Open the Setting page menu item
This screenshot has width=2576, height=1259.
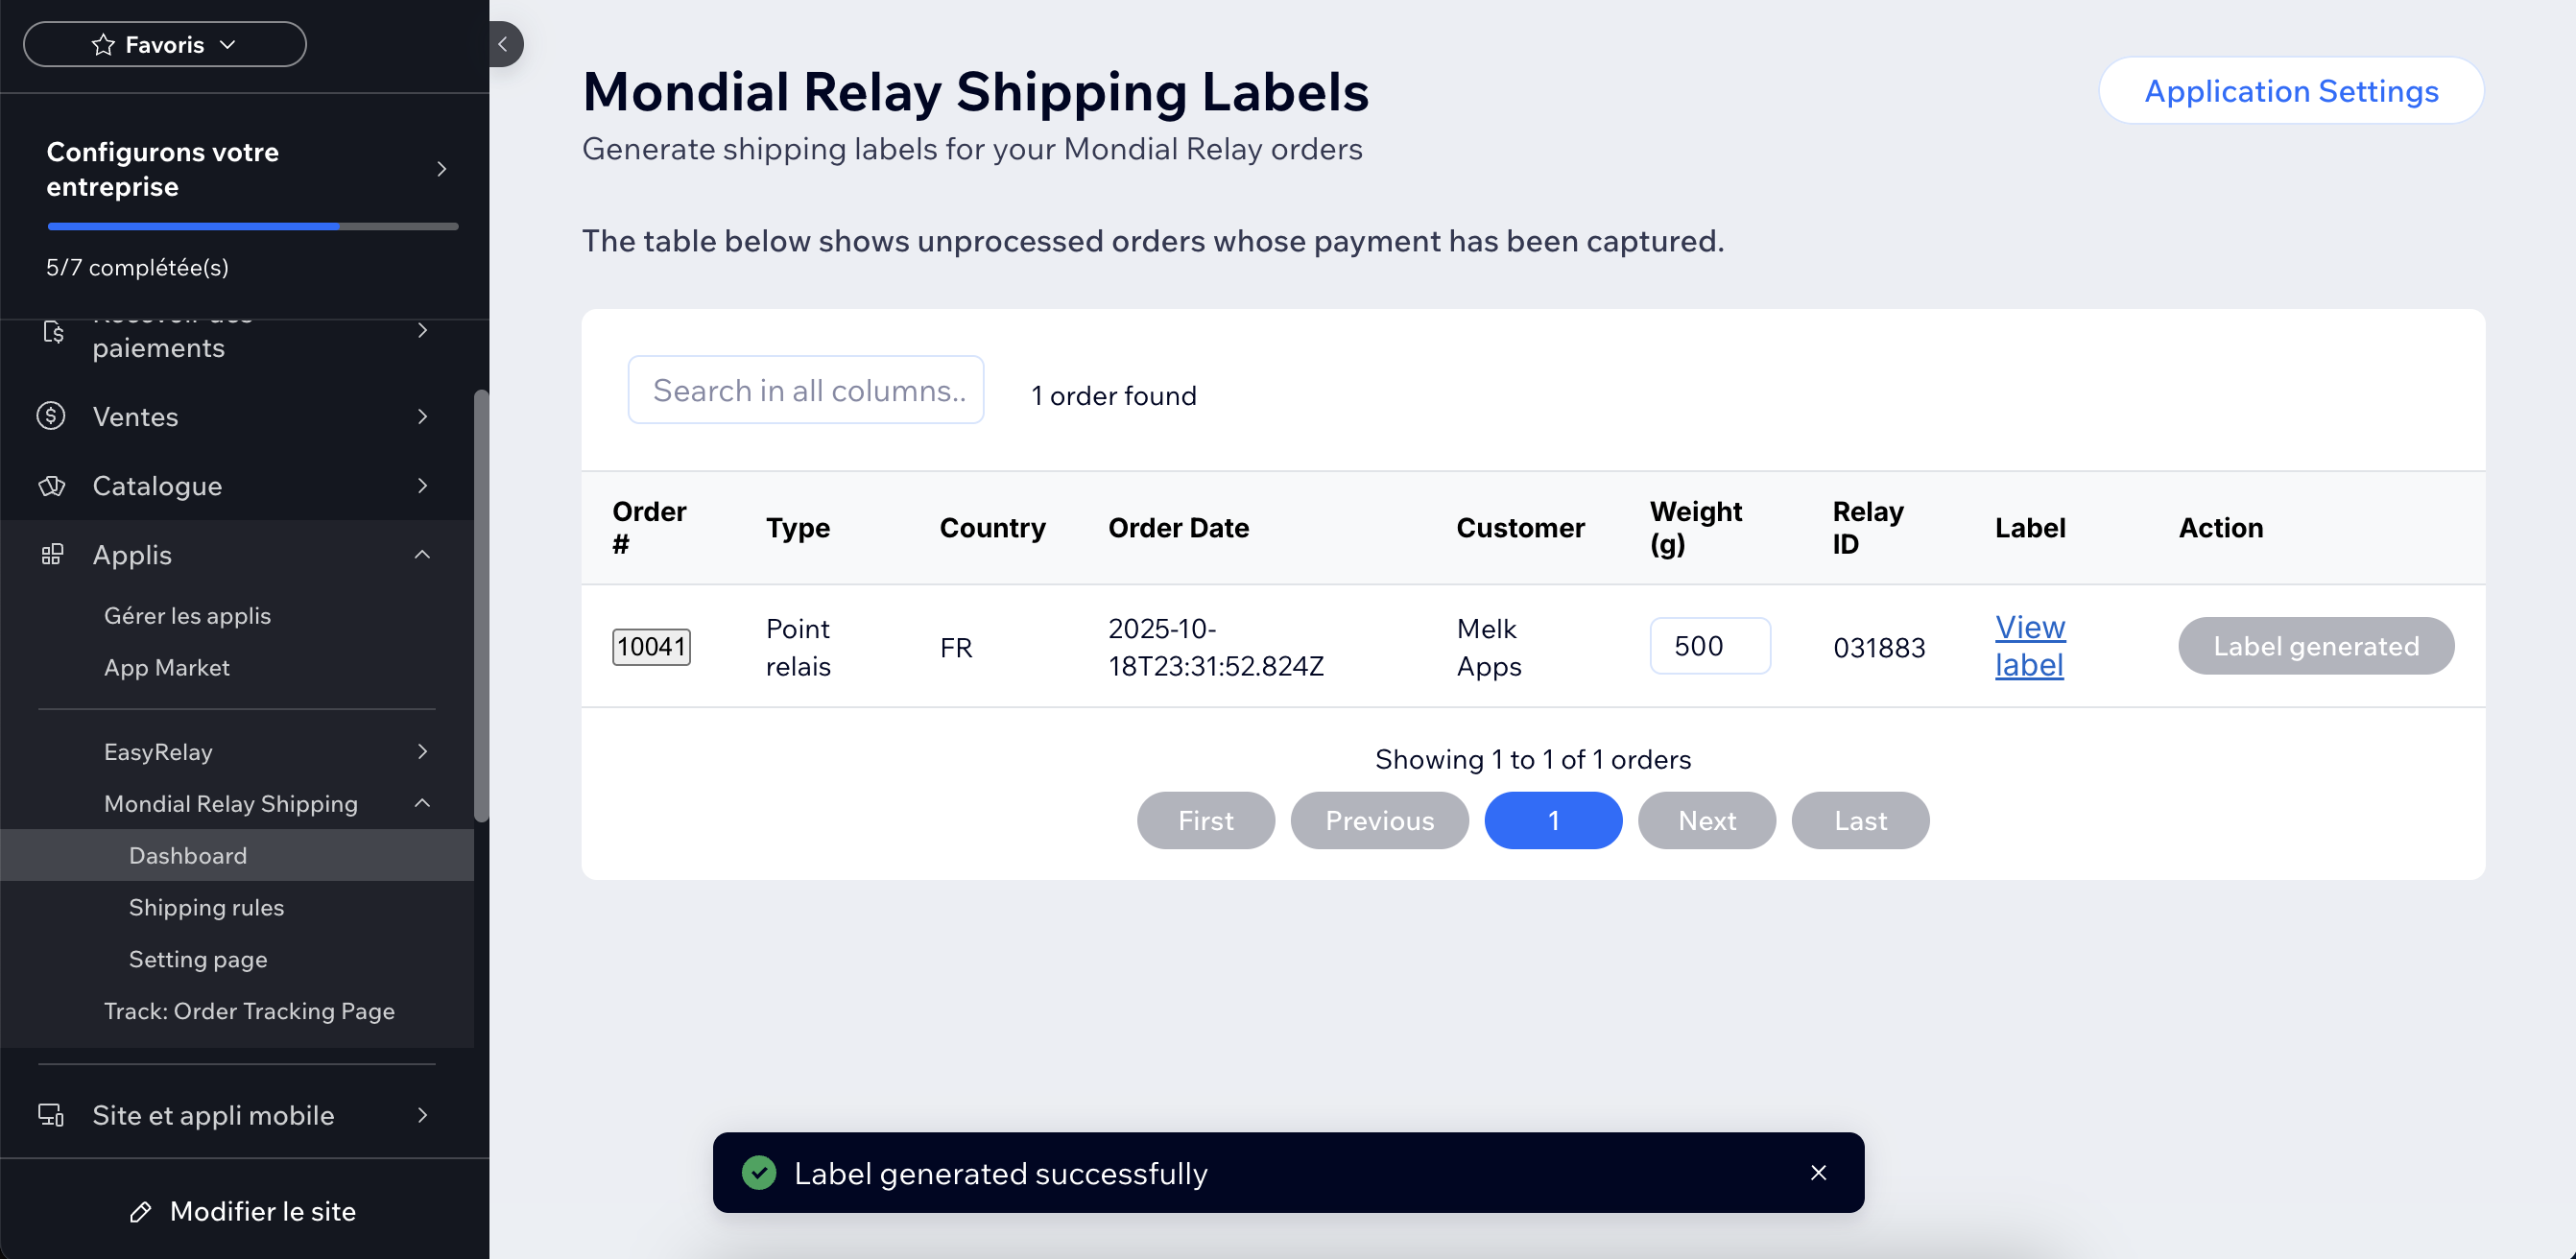coord(198,959)
